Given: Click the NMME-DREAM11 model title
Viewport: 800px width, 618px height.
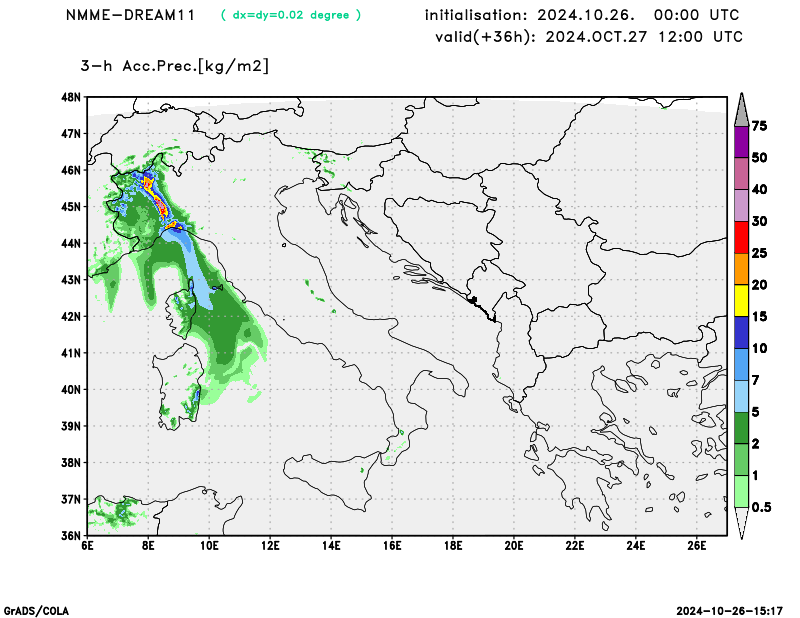Looking at the screenshot, I should coord(131,15).
